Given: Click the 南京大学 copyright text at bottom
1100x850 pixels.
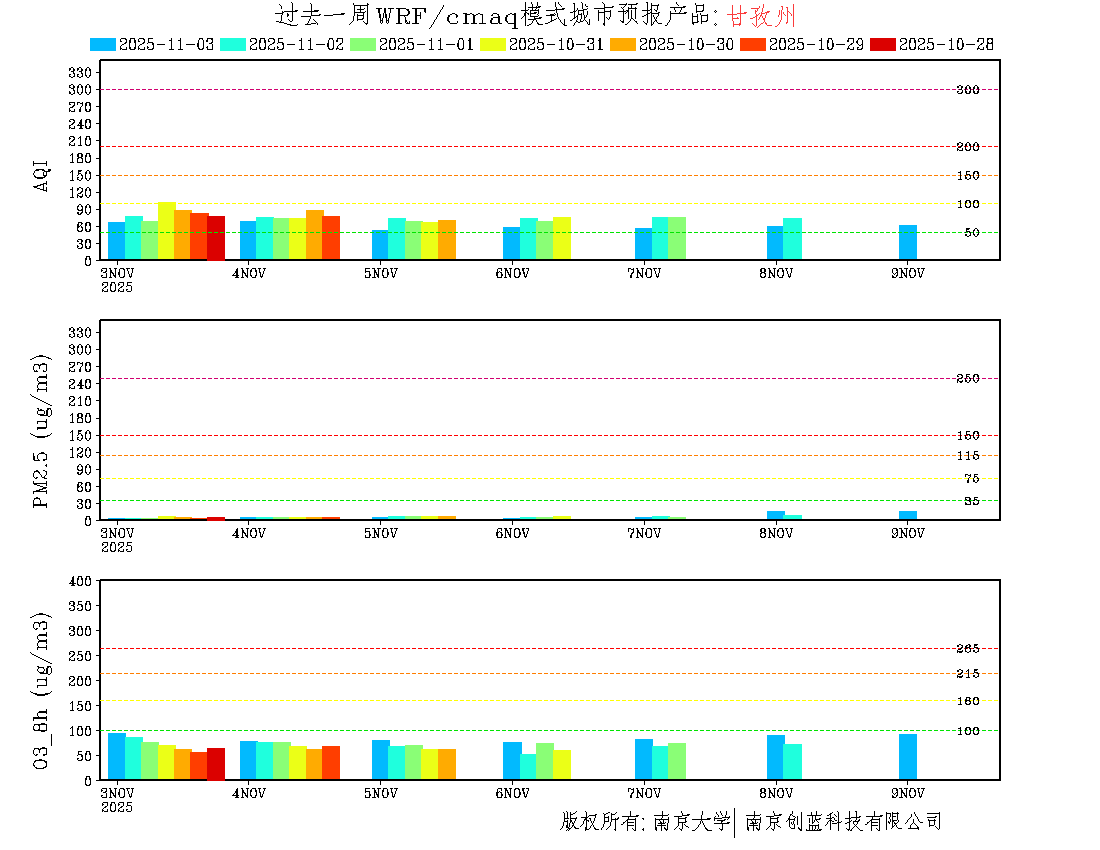Looking at the screenshot, I should pyautogui.click(x=692, y=822).
